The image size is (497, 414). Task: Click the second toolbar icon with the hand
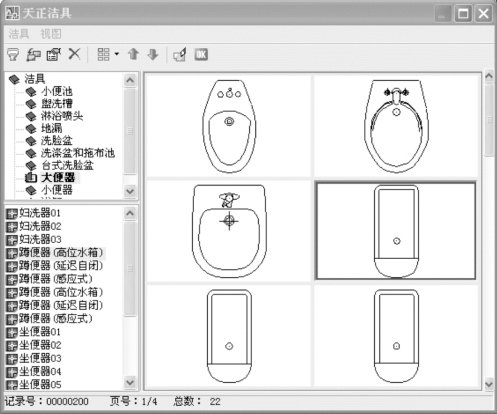tap(33, 54)
